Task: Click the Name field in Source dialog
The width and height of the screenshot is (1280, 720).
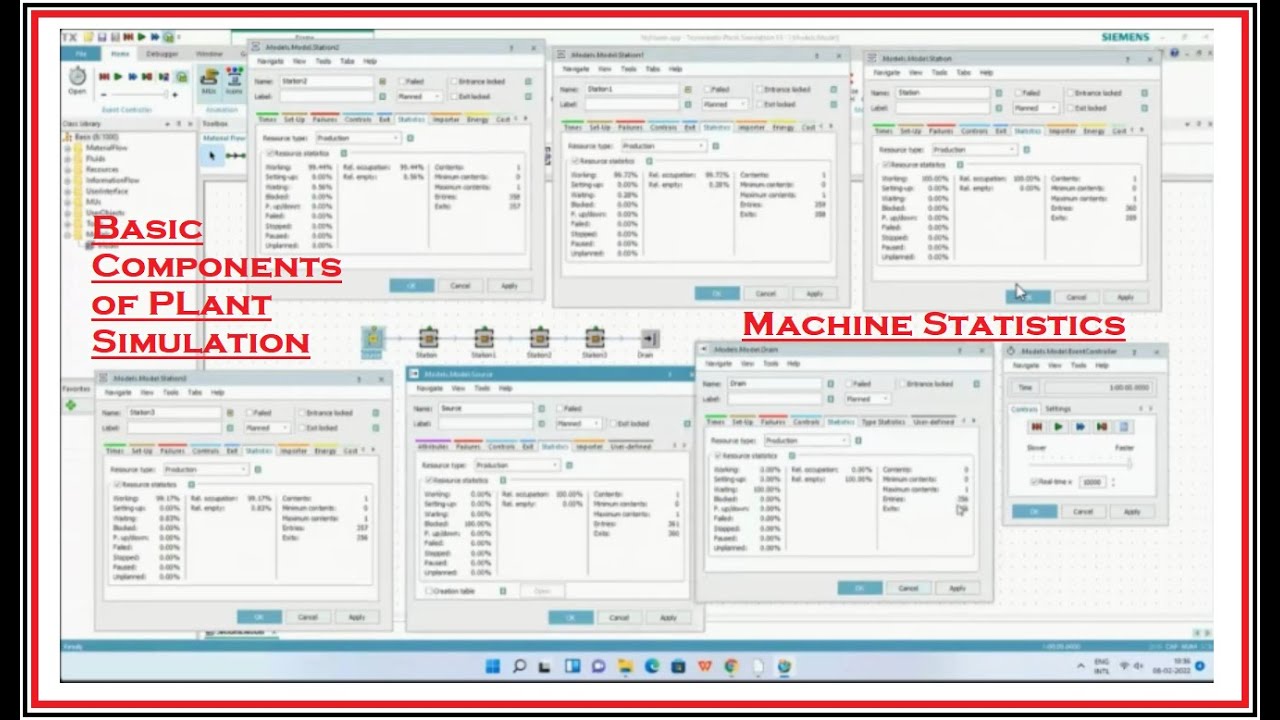Action: [486, 408]
